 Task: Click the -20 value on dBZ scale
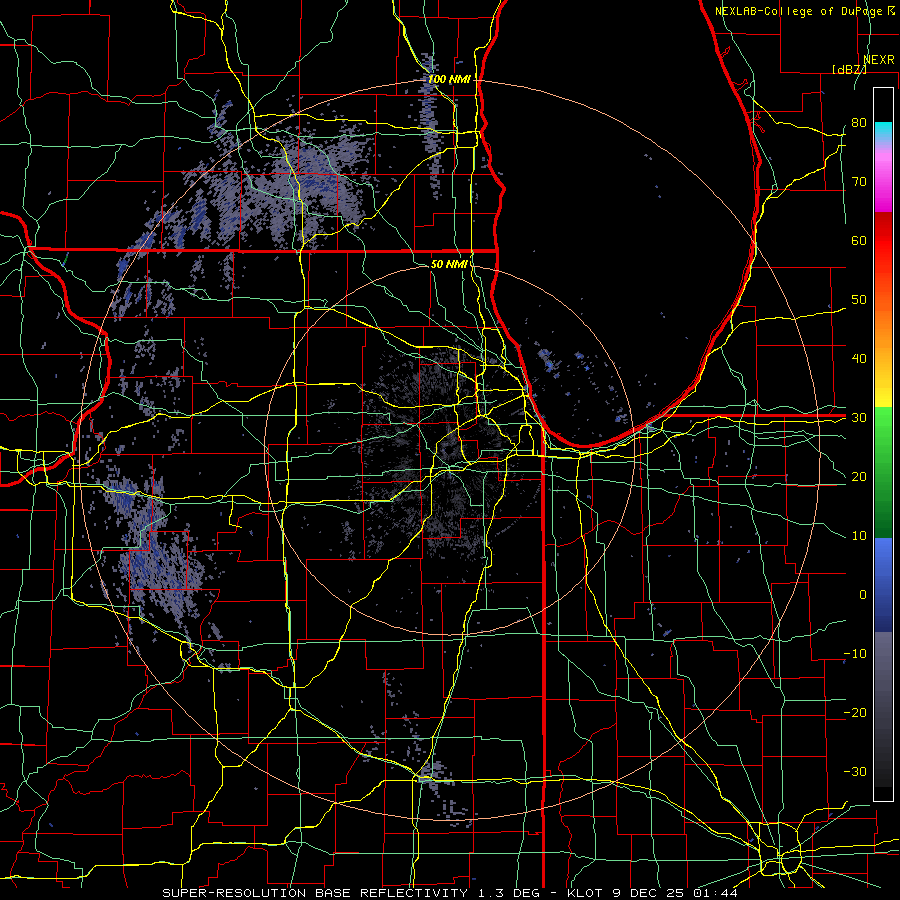coord(855,712)
